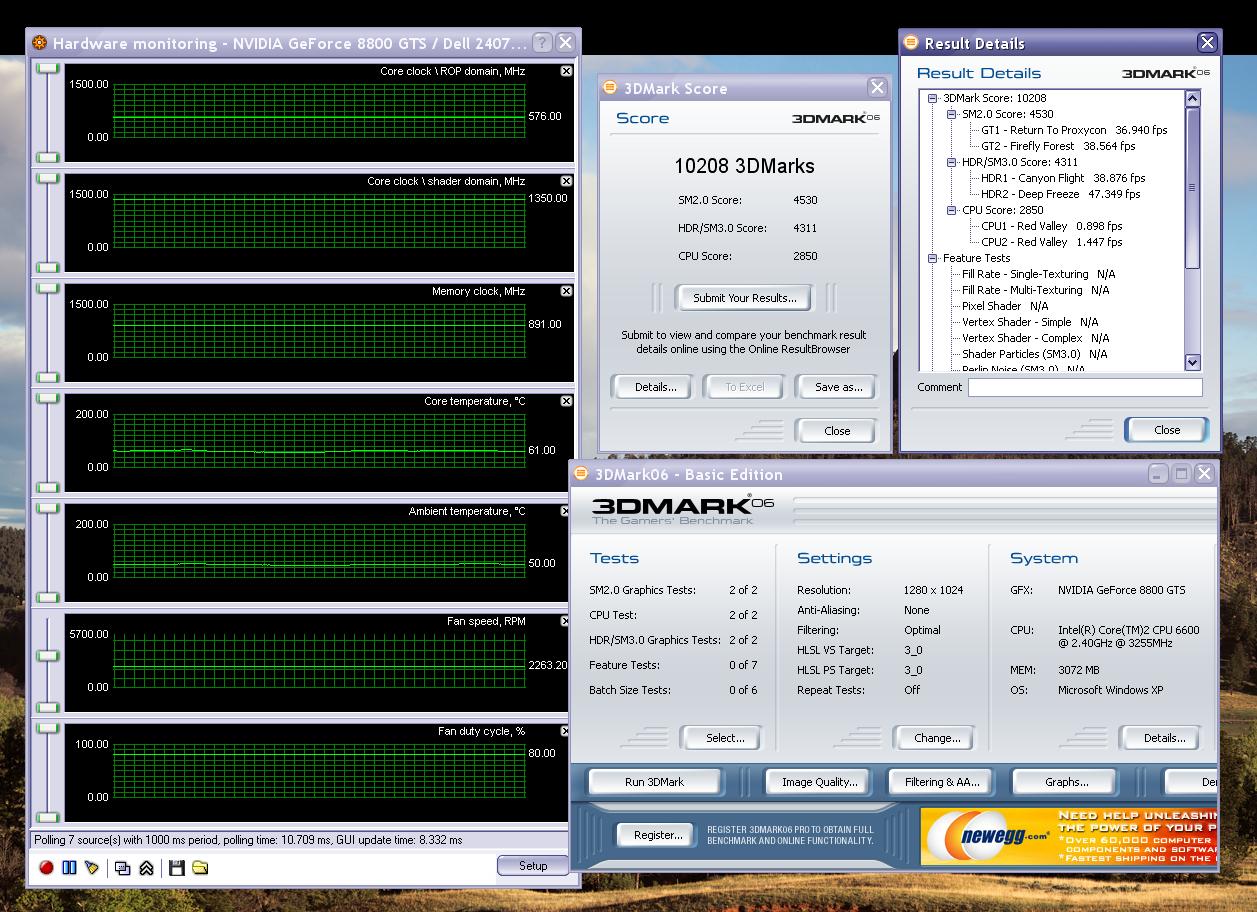Select HDR2 - Deep Freeze row

(1060, 194)
